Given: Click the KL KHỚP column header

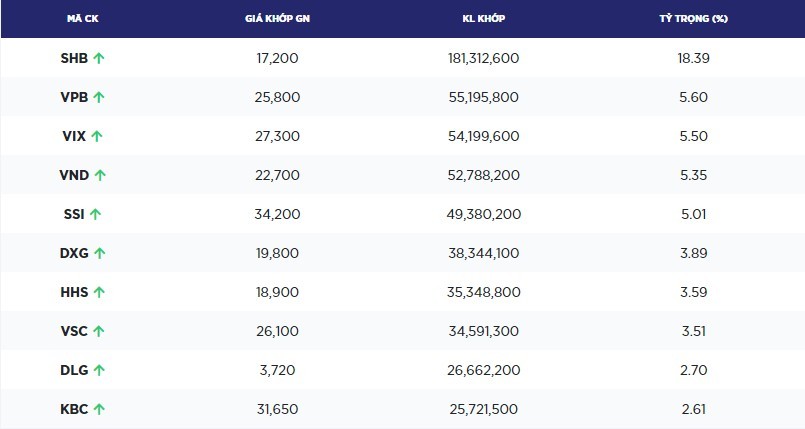Looking at the screenshot, I should pyautogui.click(x=483, y=19).
